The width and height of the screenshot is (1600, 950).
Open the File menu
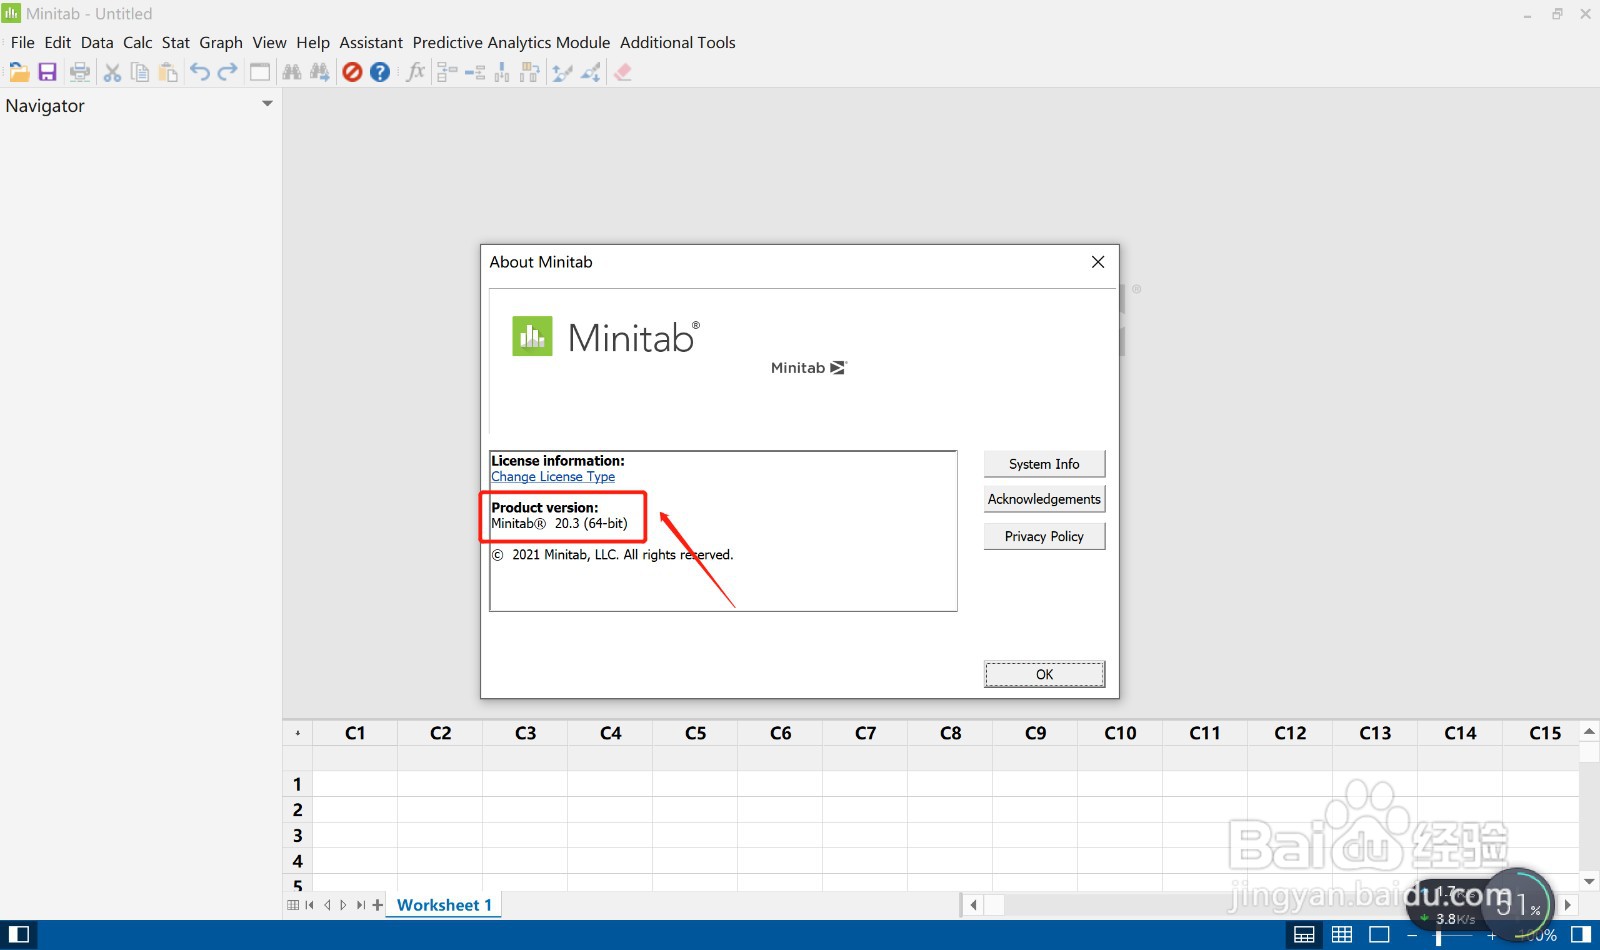point(22,42)
